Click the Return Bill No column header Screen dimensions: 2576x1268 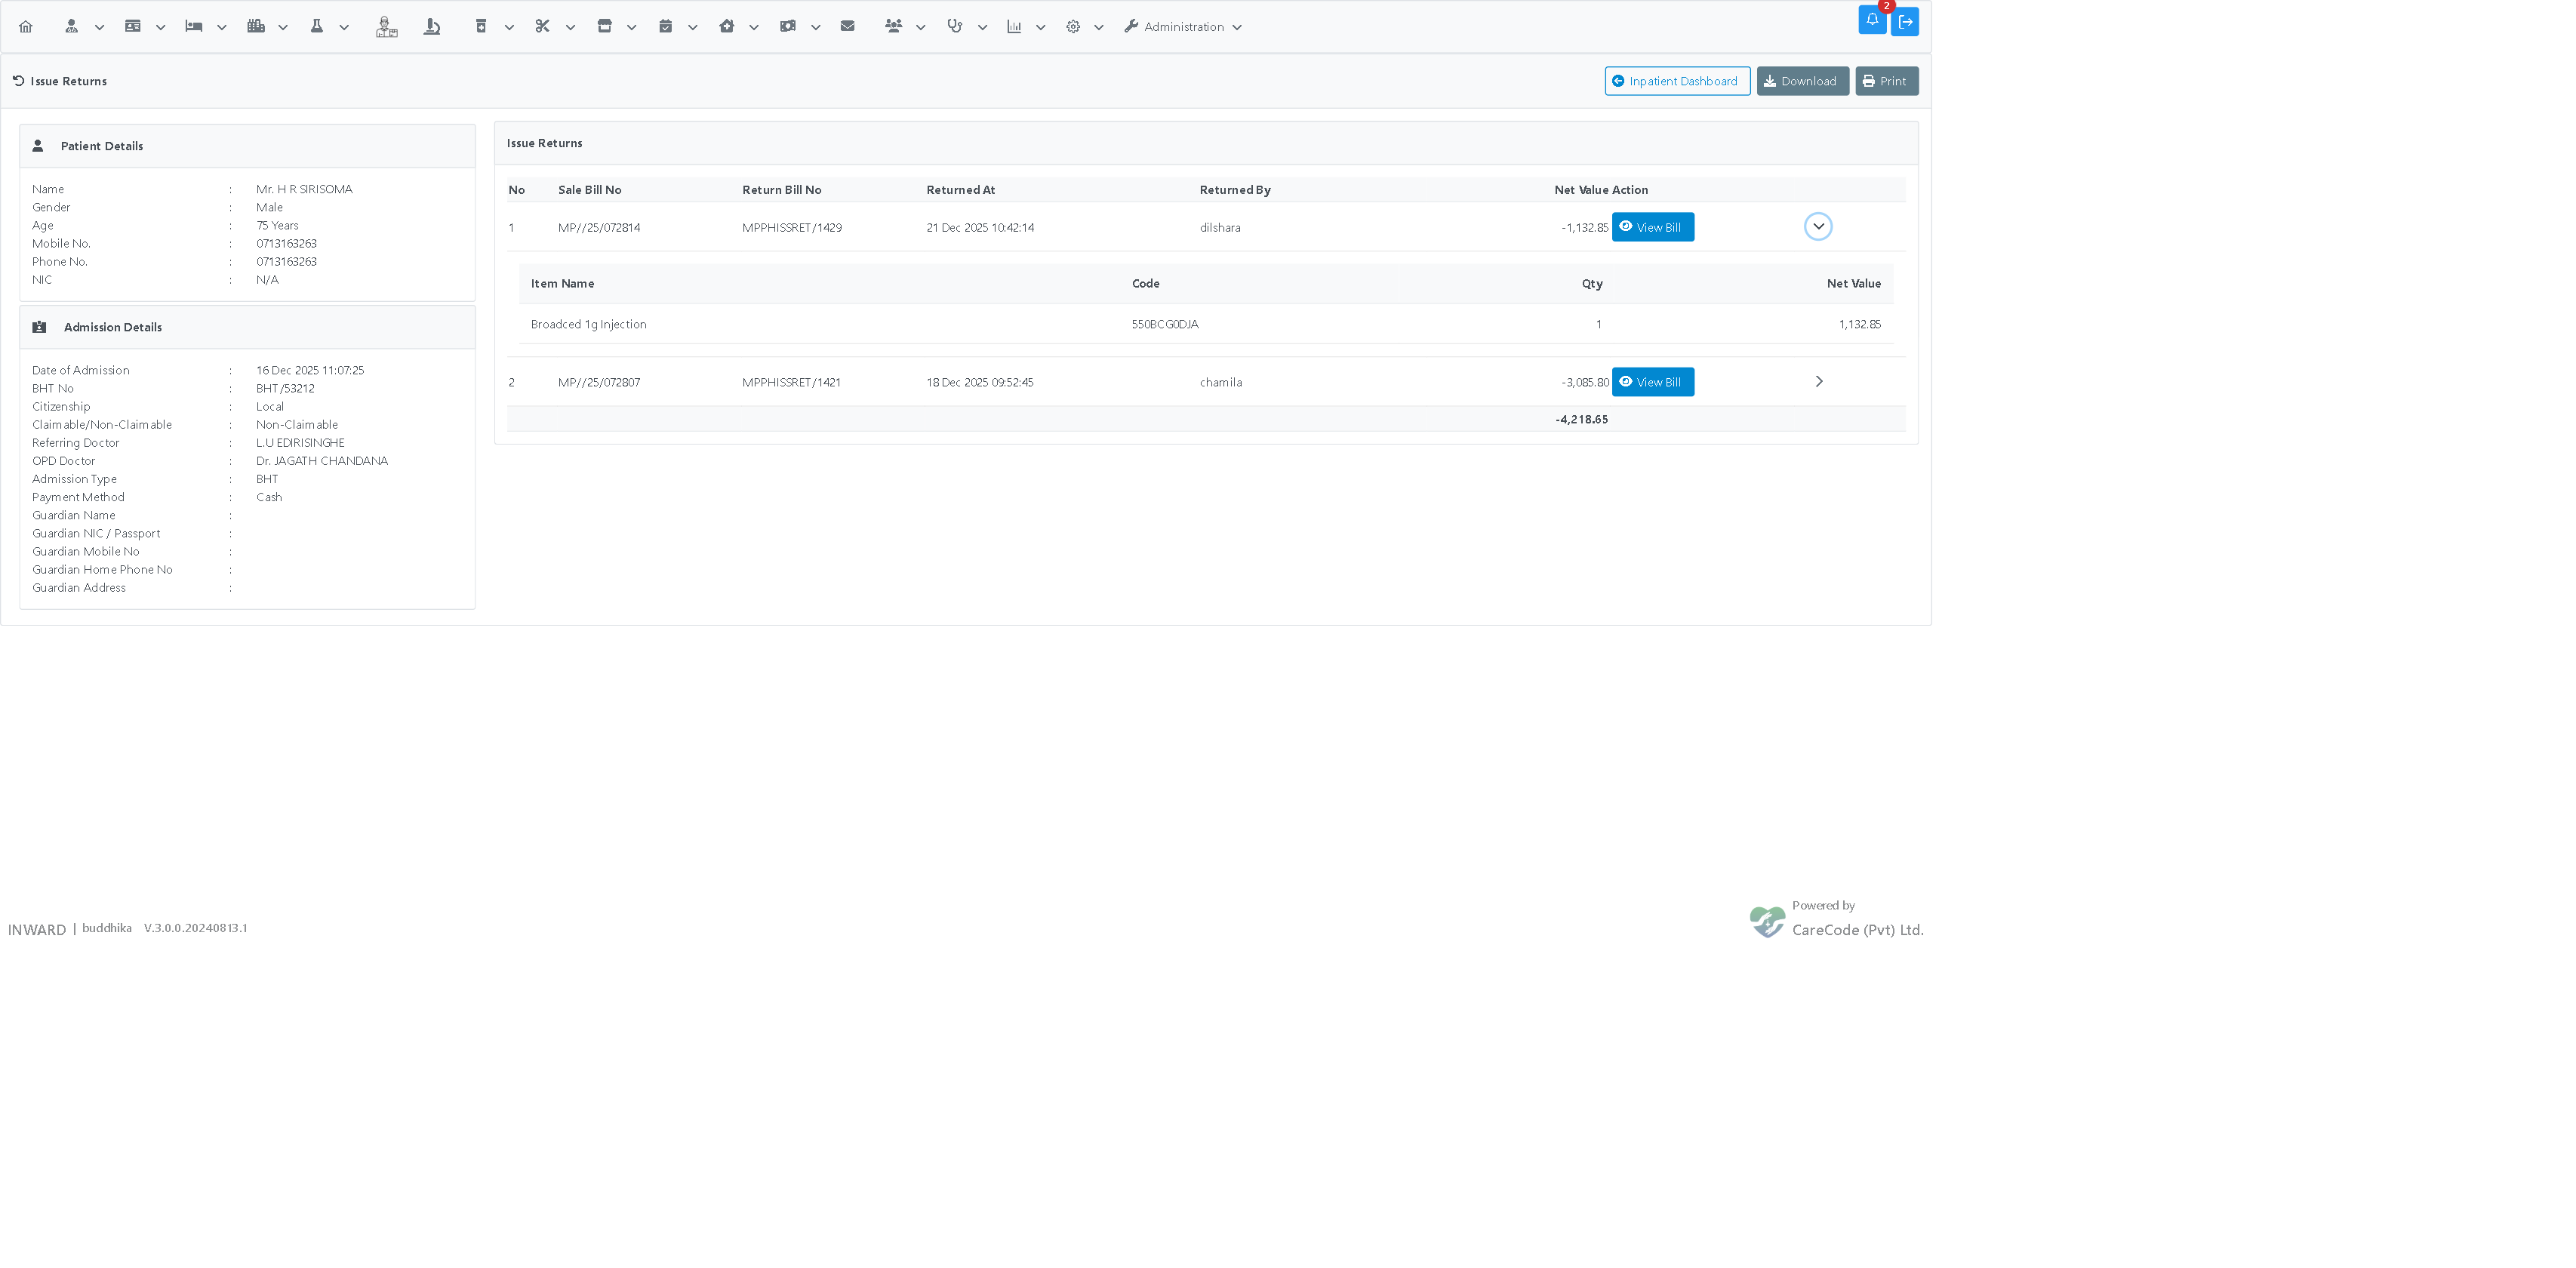point(781,190)
